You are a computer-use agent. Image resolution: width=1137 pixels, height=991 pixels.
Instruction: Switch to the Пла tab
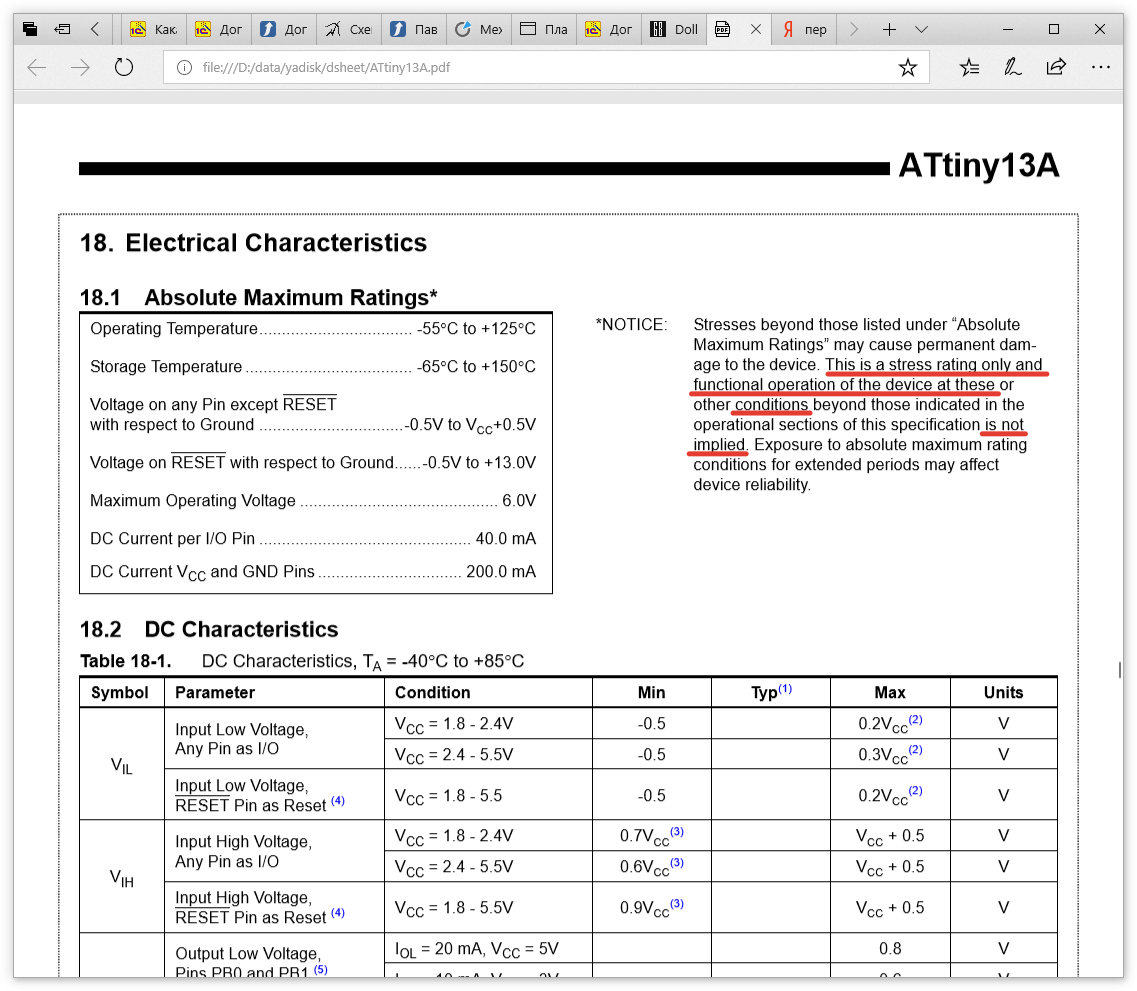(x=544, y=29)
